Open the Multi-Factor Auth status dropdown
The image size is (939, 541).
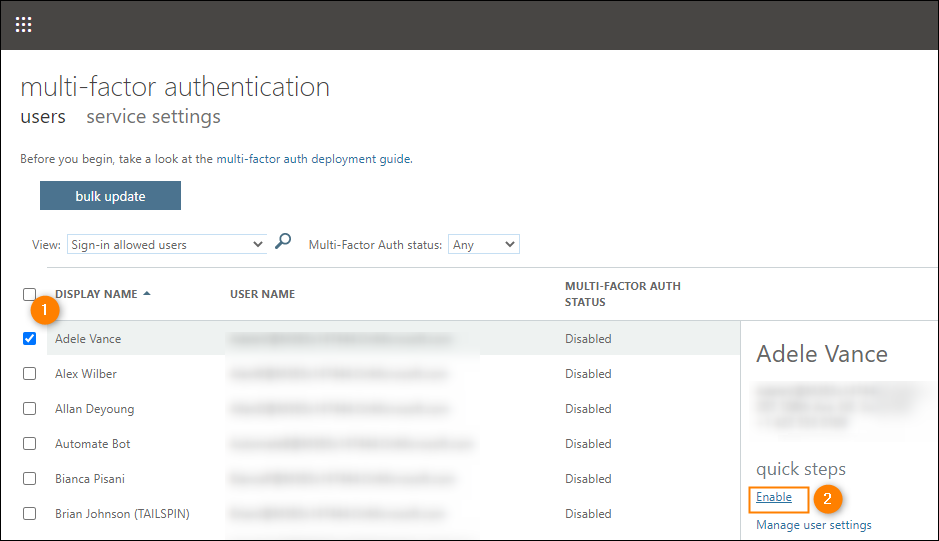point(484,244)
